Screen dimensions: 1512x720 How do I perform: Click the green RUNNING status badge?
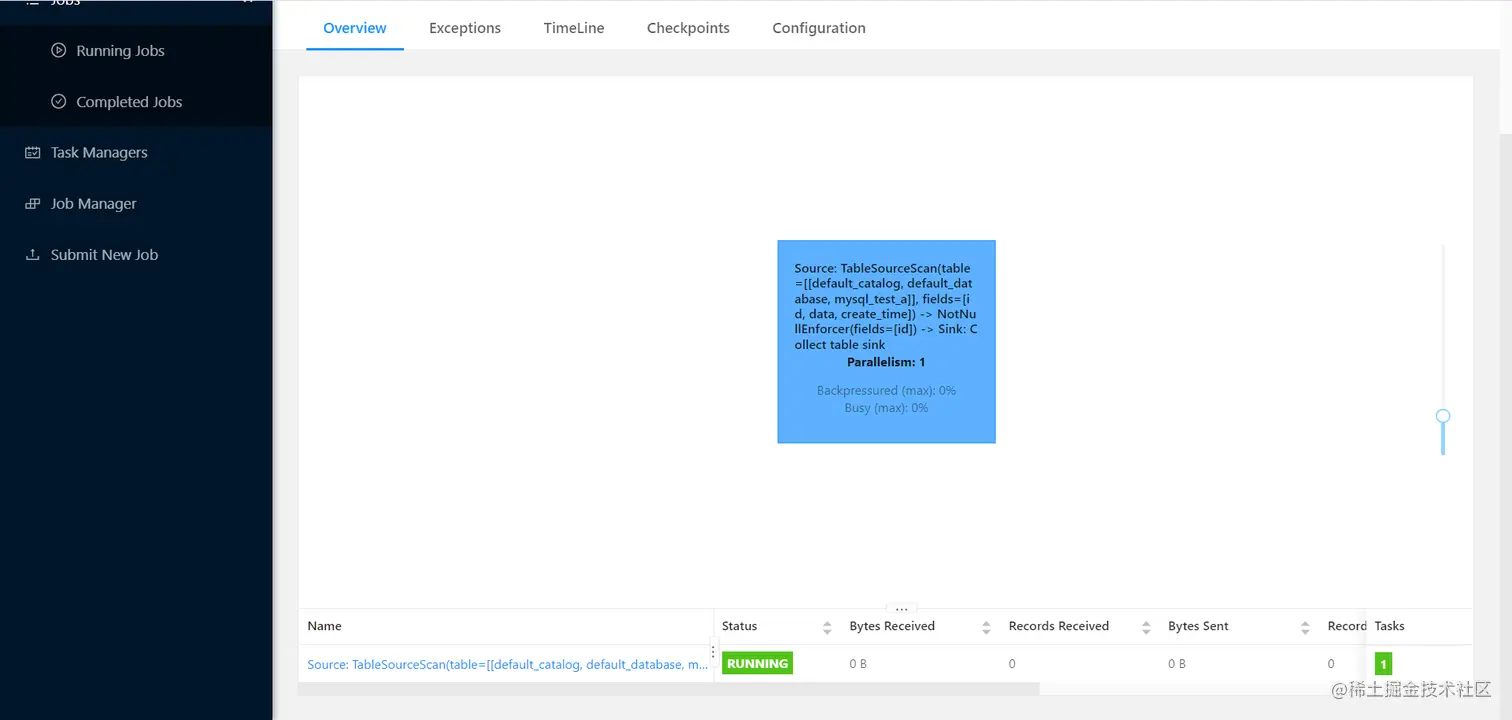point(757,664)
